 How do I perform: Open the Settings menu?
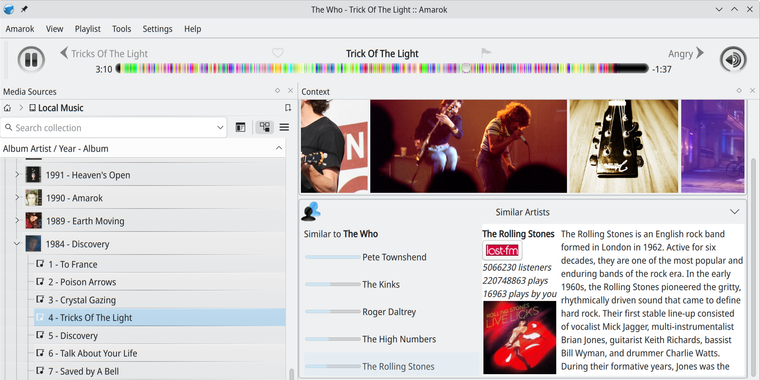tap(158, 29)
